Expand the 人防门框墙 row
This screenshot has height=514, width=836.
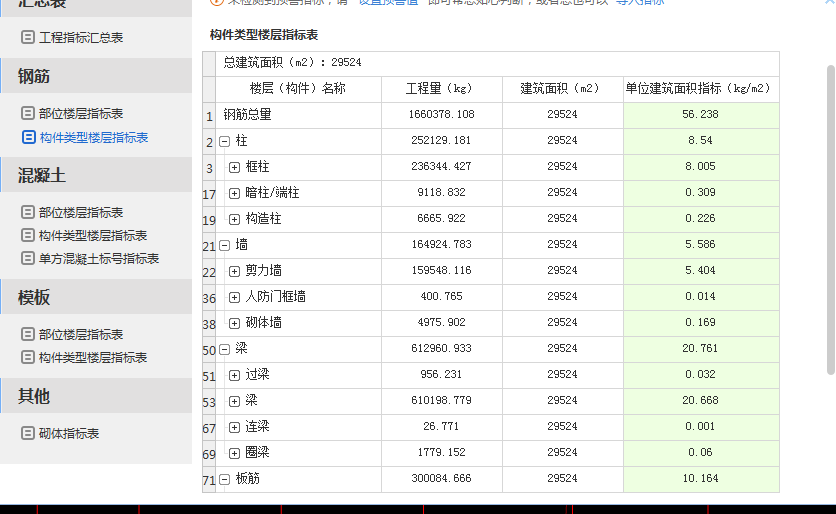[x=234, y=298]
